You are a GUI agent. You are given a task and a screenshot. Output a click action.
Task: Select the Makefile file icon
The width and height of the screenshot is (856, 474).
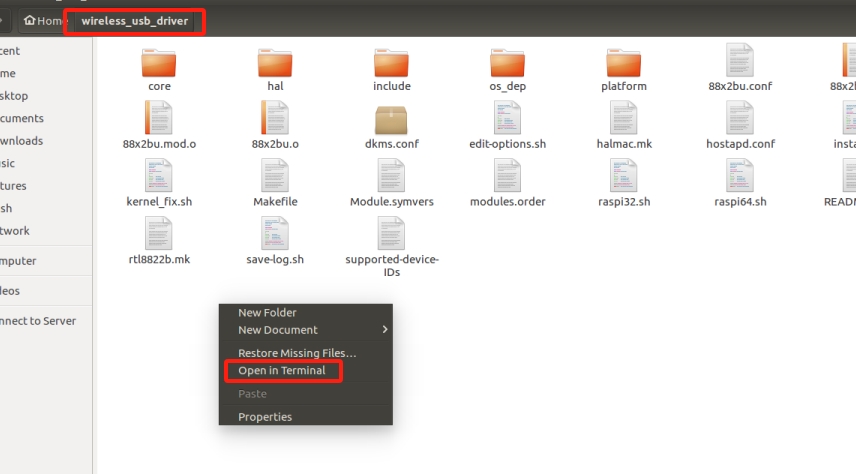point(275,178)
